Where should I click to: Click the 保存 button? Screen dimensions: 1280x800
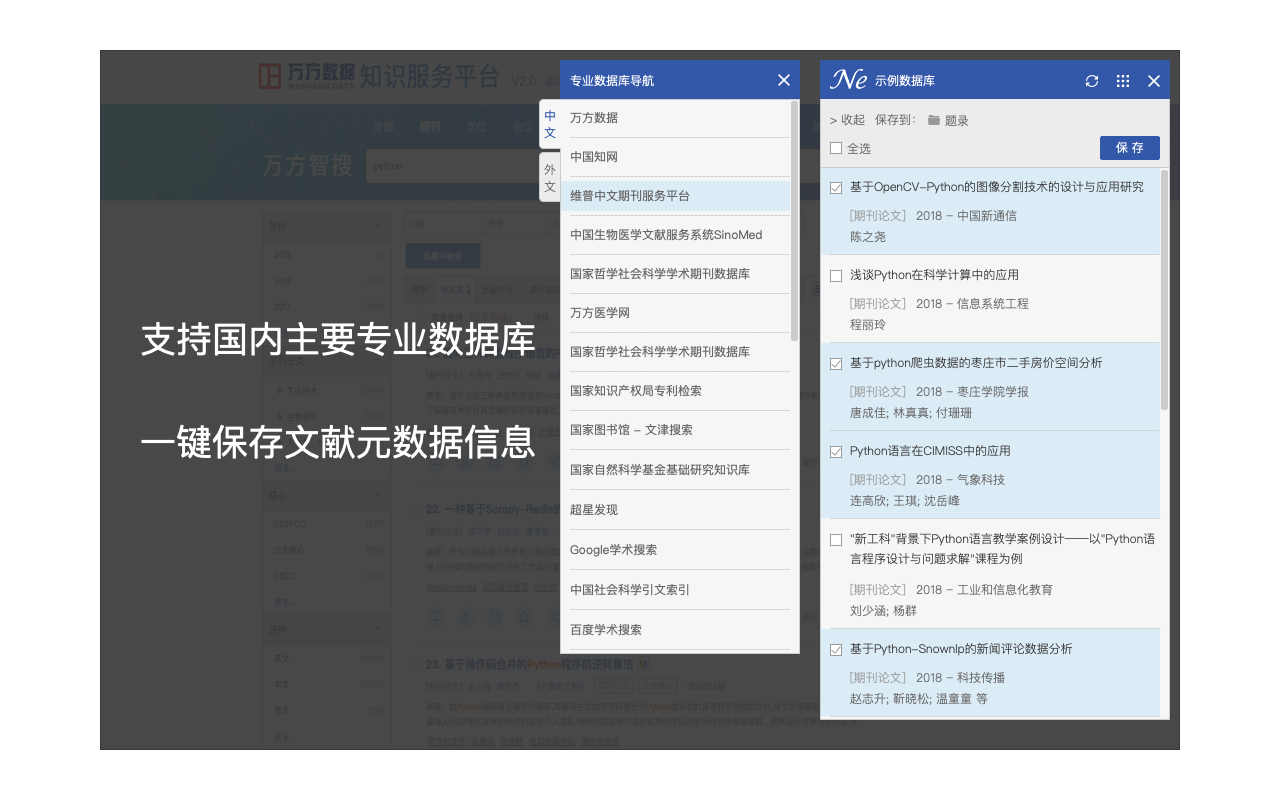click(x=1129, y=147)
